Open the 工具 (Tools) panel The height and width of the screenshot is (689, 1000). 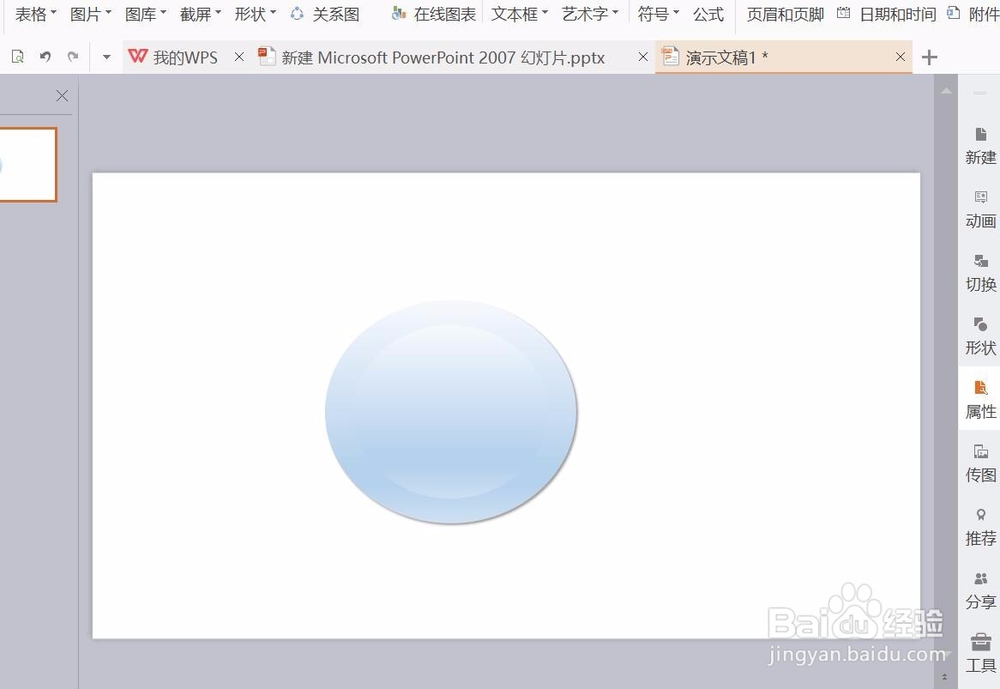(980, 652)
